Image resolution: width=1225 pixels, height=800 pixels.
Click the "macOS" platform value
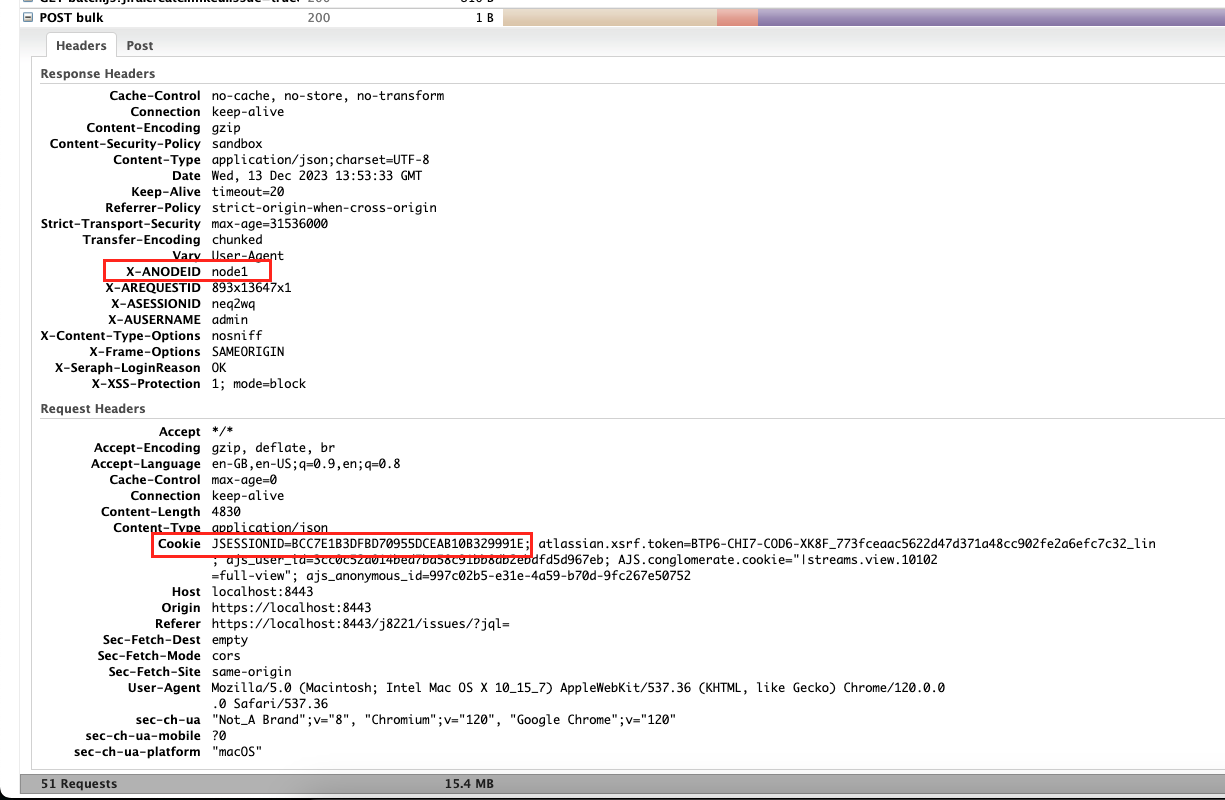click(237, 752)
